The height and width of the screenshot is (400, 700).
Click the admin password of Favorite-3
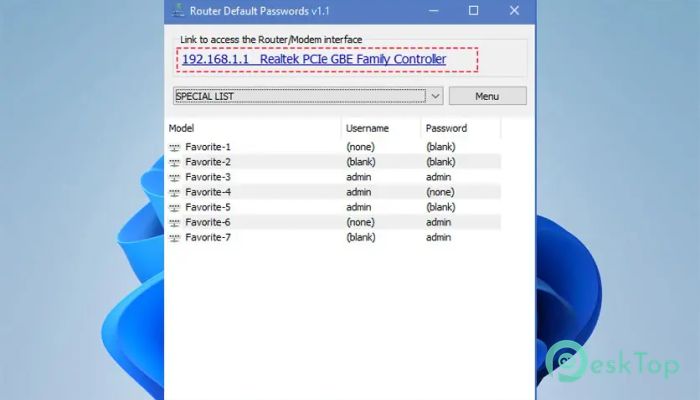coord(438,177)
